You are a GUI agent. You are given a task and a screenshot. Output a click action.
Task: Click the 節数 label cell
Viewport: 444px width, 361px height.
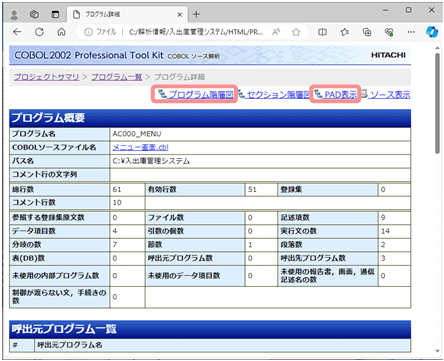point(195,245)
